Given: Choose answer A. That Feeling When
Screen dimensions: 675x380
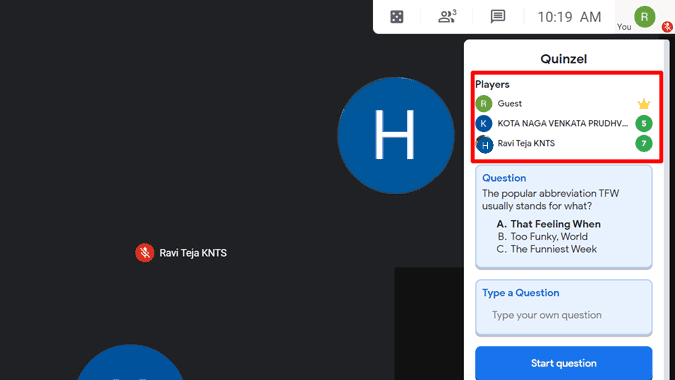Looking at the screenshot, I should coord(548,224).
